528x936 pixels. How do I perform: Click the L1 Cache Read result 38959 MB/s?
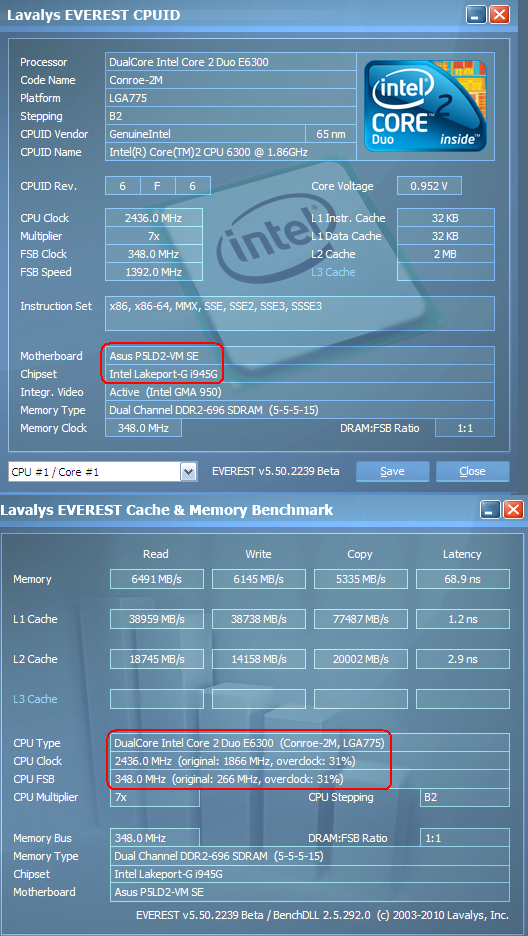click(x=157, y=619)
